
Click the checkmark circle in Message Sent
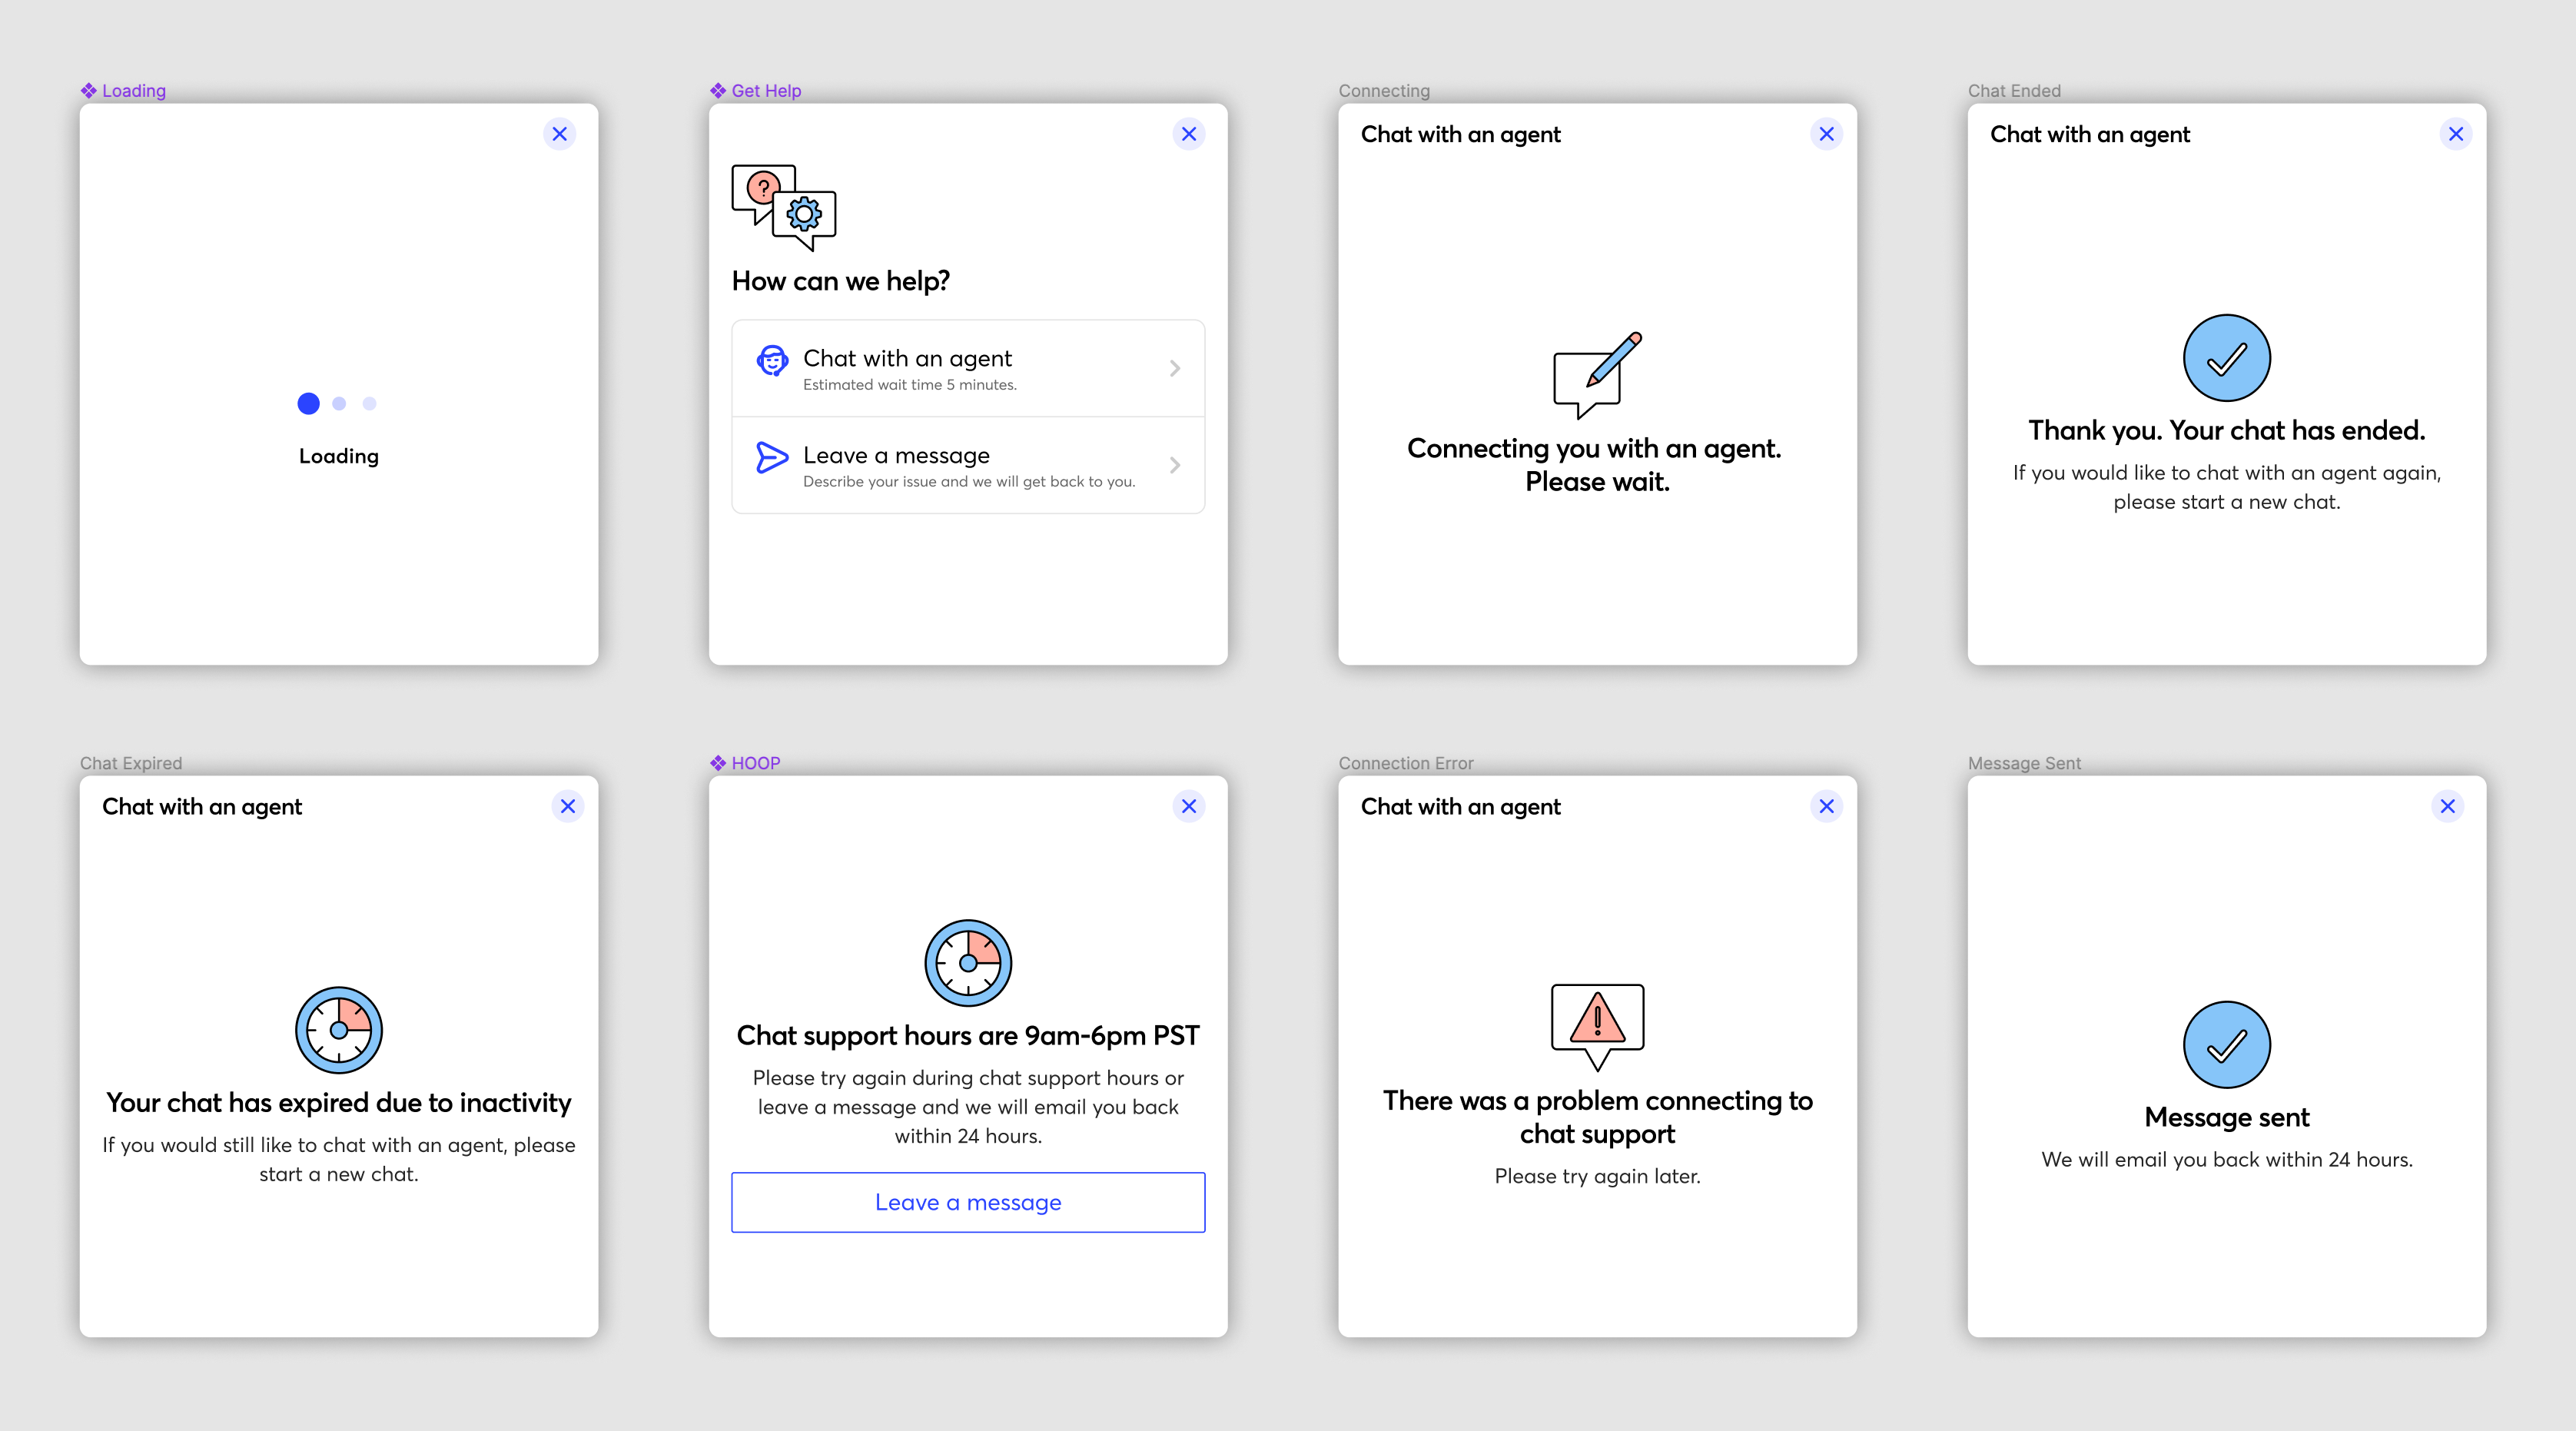(x=2226, y=1045)
